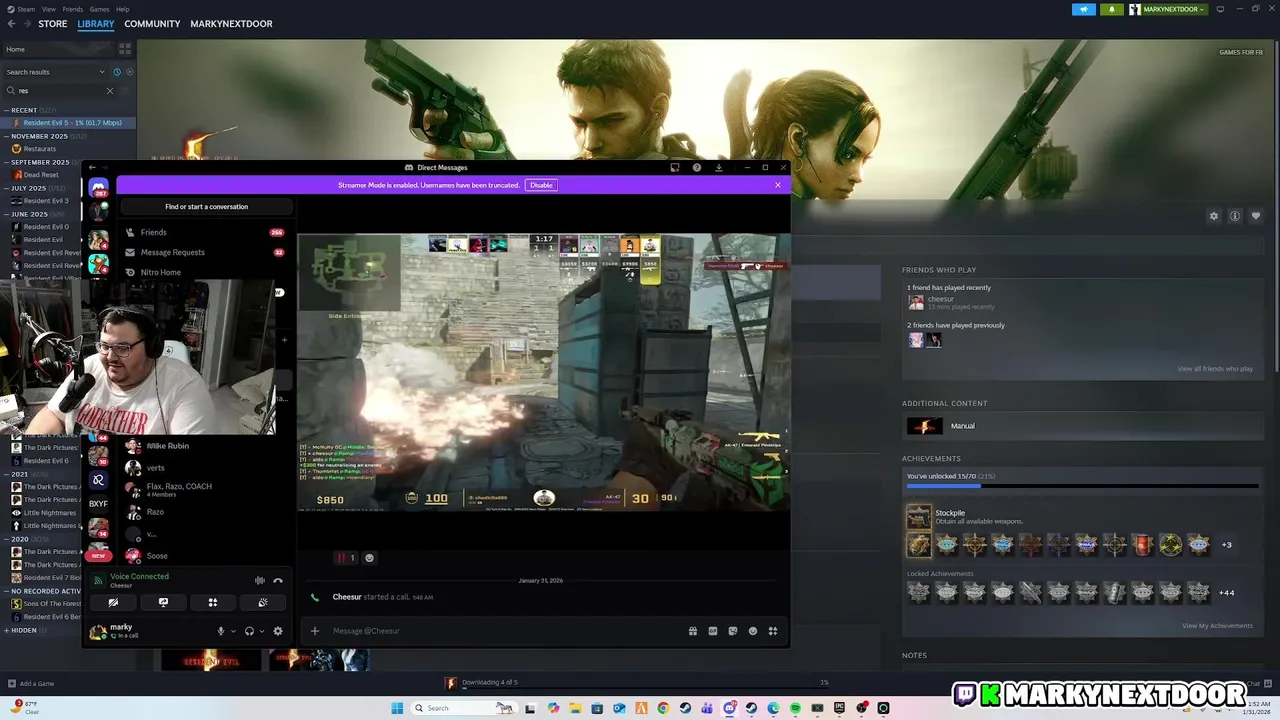Collapse the JULY 2025 section
1280x720 pixels.
click(7, 188)
